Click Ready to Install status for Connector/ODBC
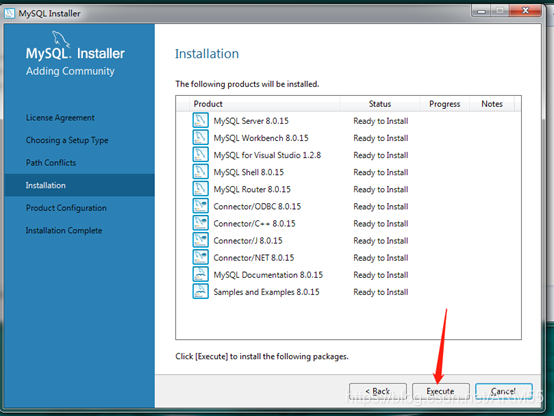Viewport: 554px width, 416px height. 381,206
